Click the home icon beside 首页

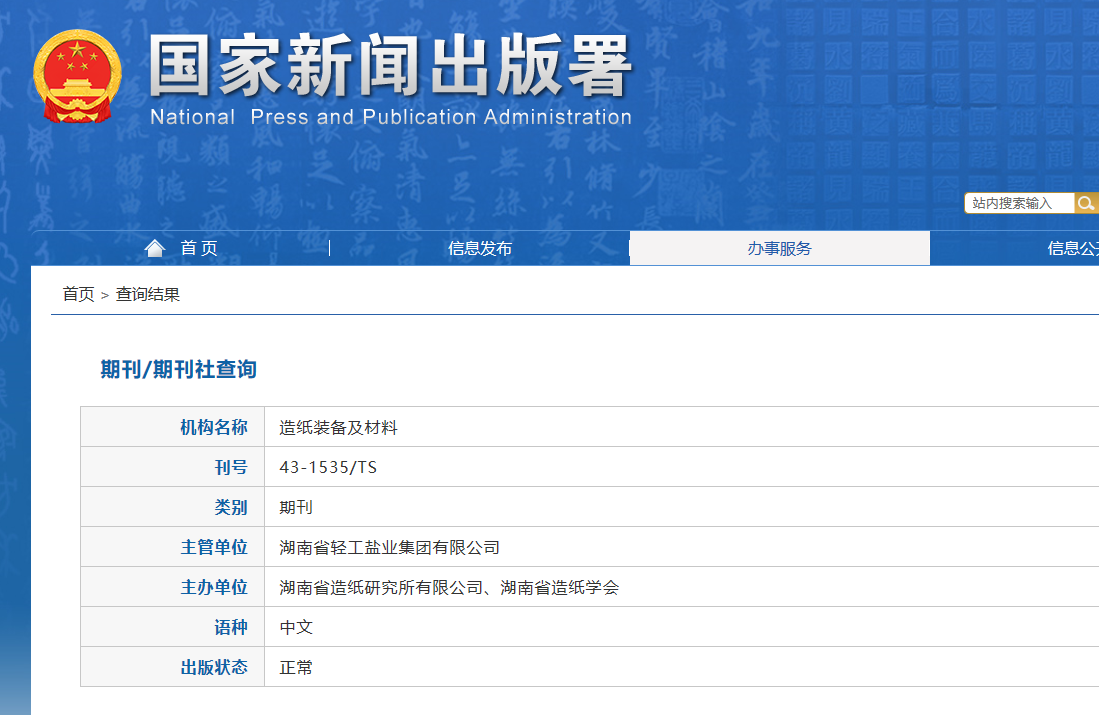(155, 248)
